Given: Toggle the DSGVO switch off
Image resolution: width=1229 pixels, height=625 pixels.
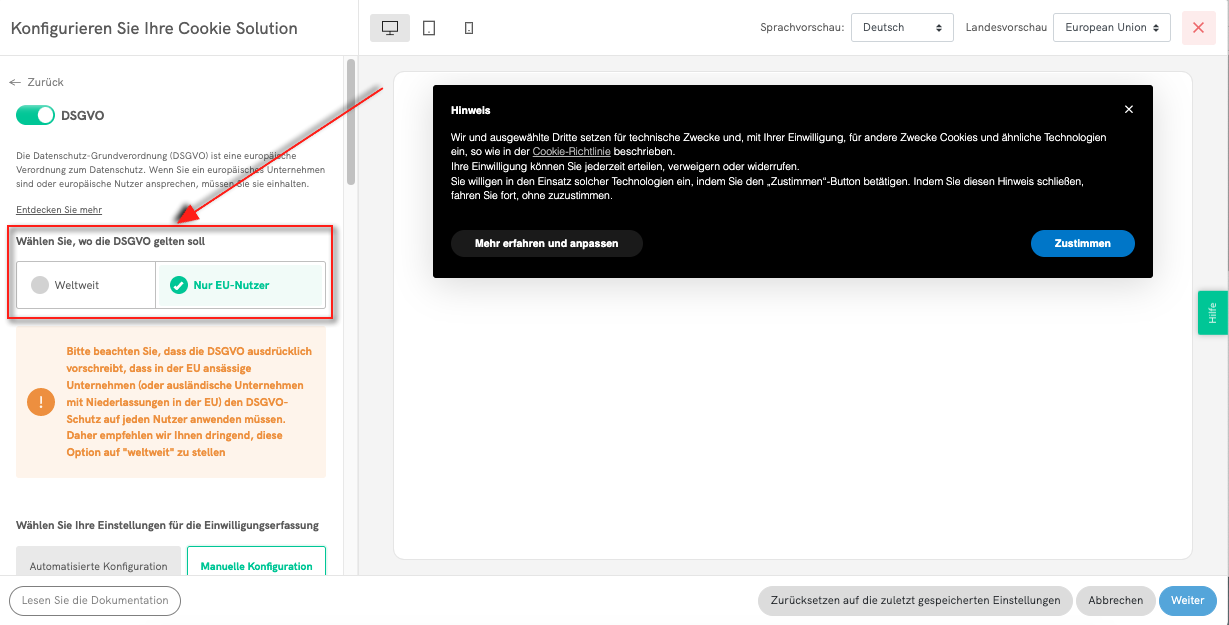Looking at the screenshot, I should (35, 115).
